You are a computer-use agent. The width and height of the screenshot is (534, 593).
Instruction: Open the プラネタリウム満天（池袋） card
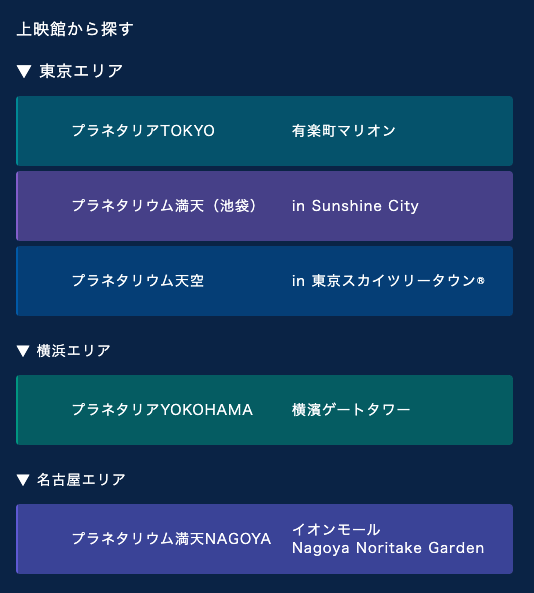click(264, 206)
